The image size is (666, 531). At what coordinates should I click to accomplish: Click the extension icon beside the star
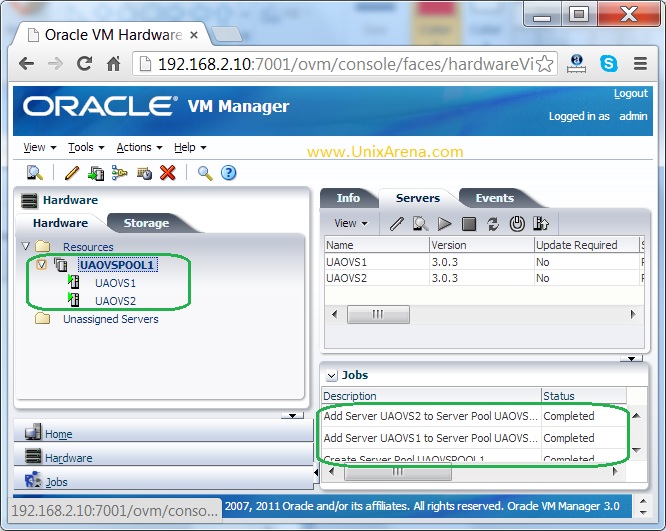point(576,64)
